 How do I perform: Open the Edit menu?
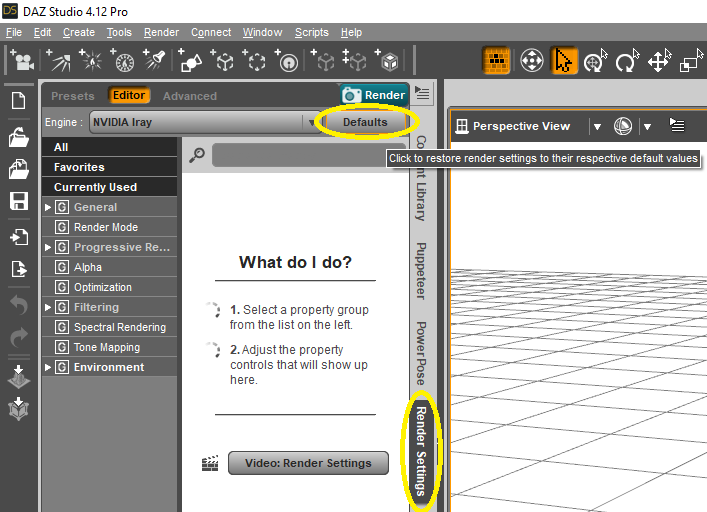click(42, 32)
